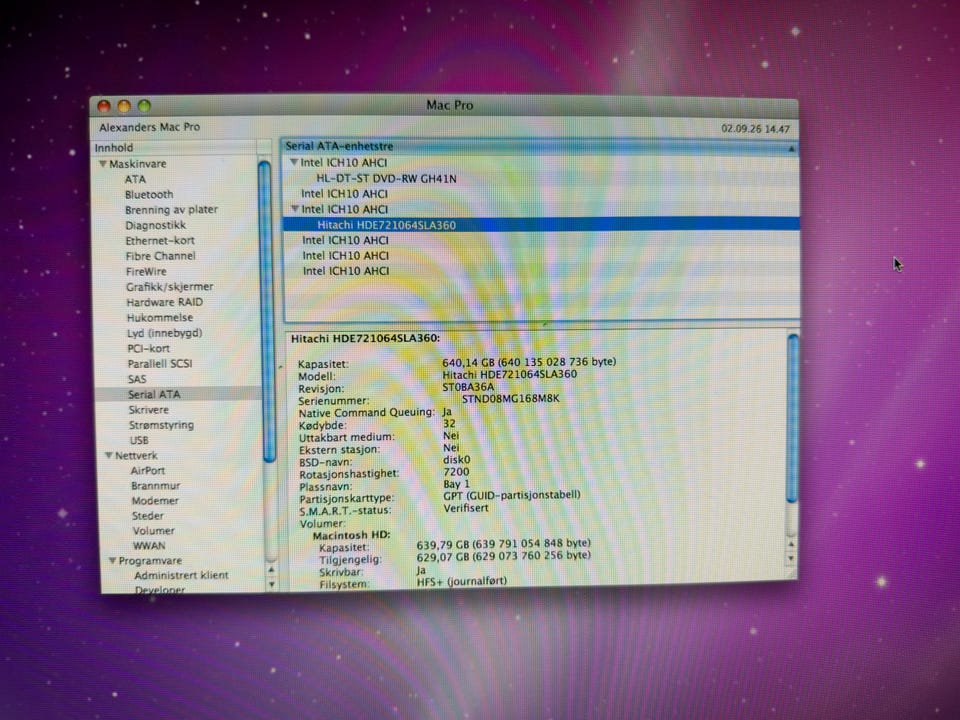Viewport: 960px width, 720px height.
Task: Click the Alexanders Mac Pro label
Action: click(x=149, y=127)
